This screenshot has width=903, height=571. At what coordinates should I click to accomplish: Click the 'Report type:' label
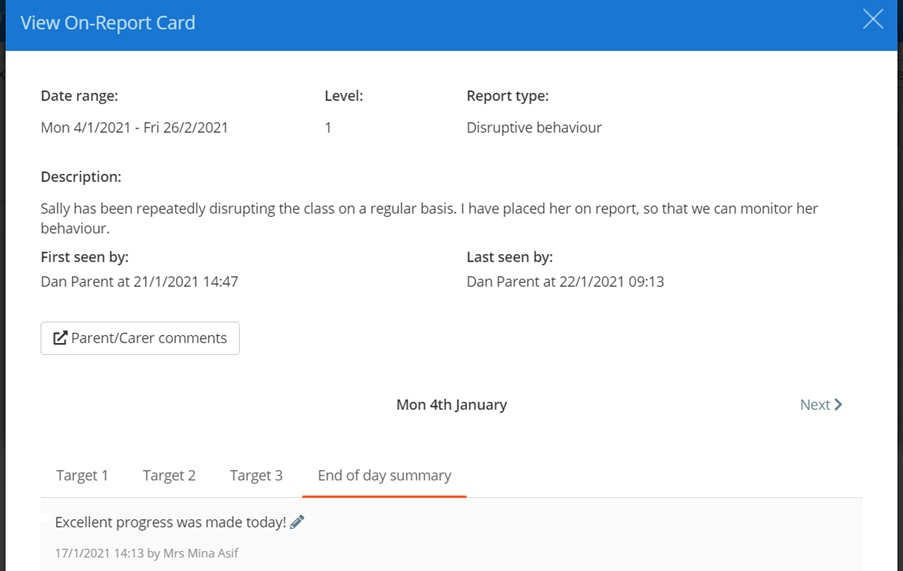[x=507, y=96]
